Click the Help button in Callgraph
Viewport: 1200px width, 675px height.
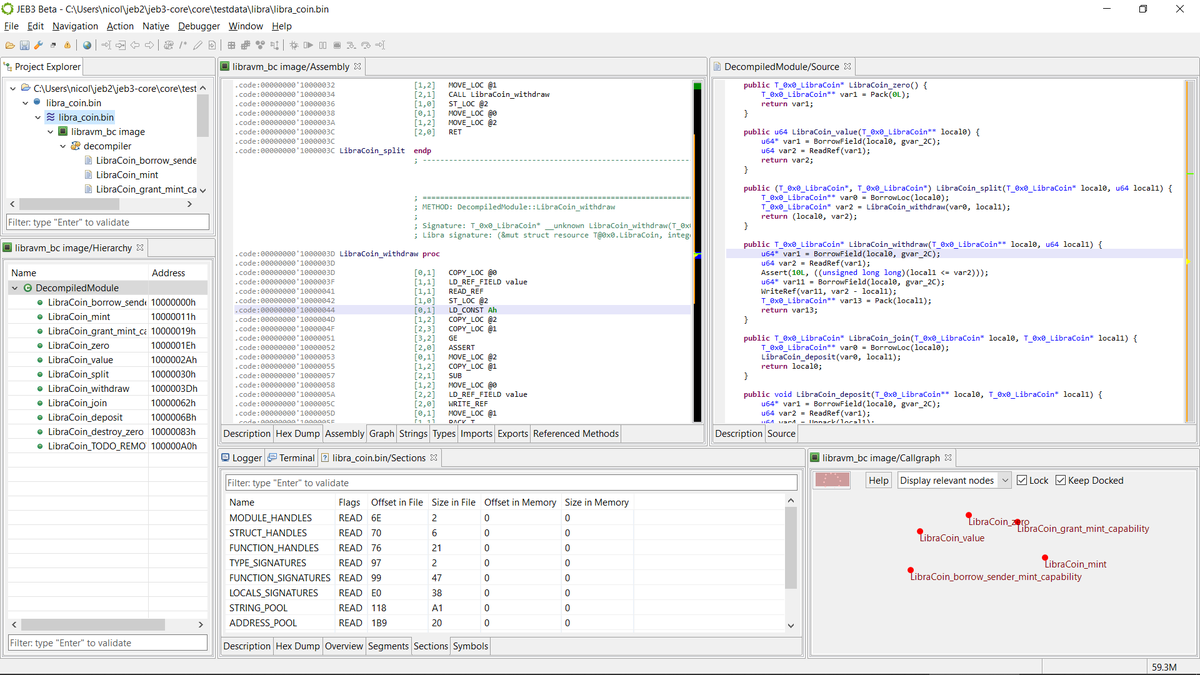pyautogui.click(x=878, y=480)
